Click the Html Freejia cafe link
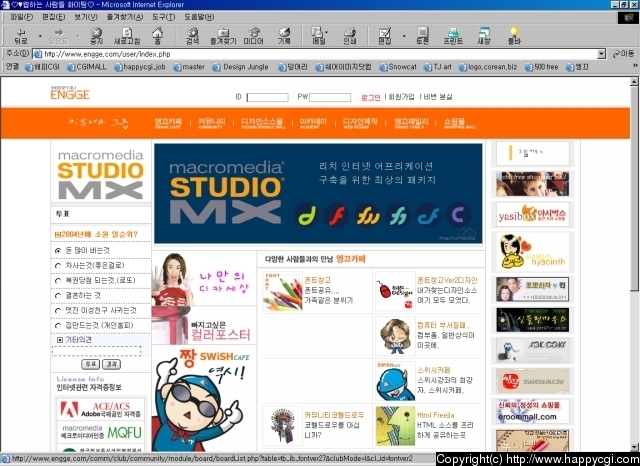Image resolution: width=640 pixels, height=466 pixels. point(436,415)
